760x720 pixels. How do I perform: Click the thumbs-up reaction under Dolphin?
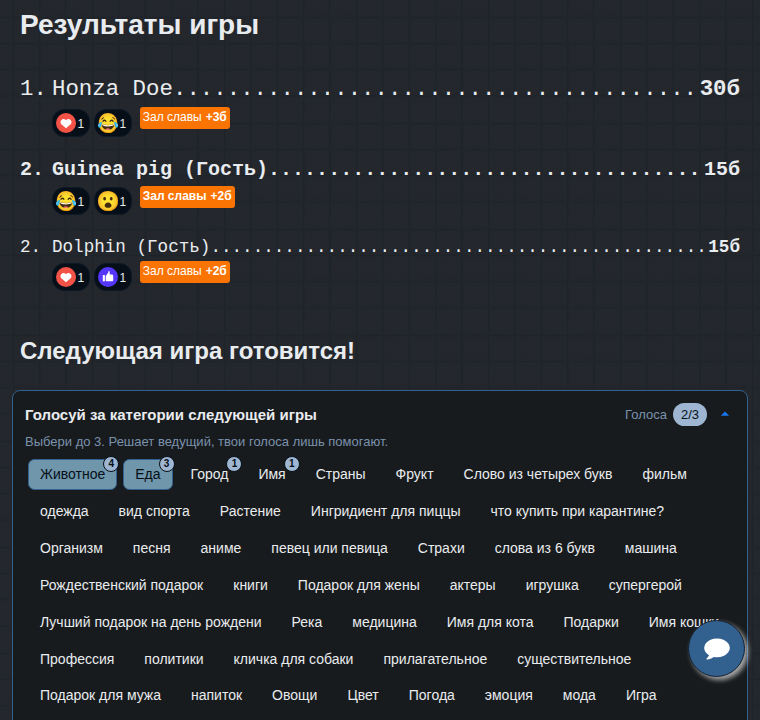point(113,277)
